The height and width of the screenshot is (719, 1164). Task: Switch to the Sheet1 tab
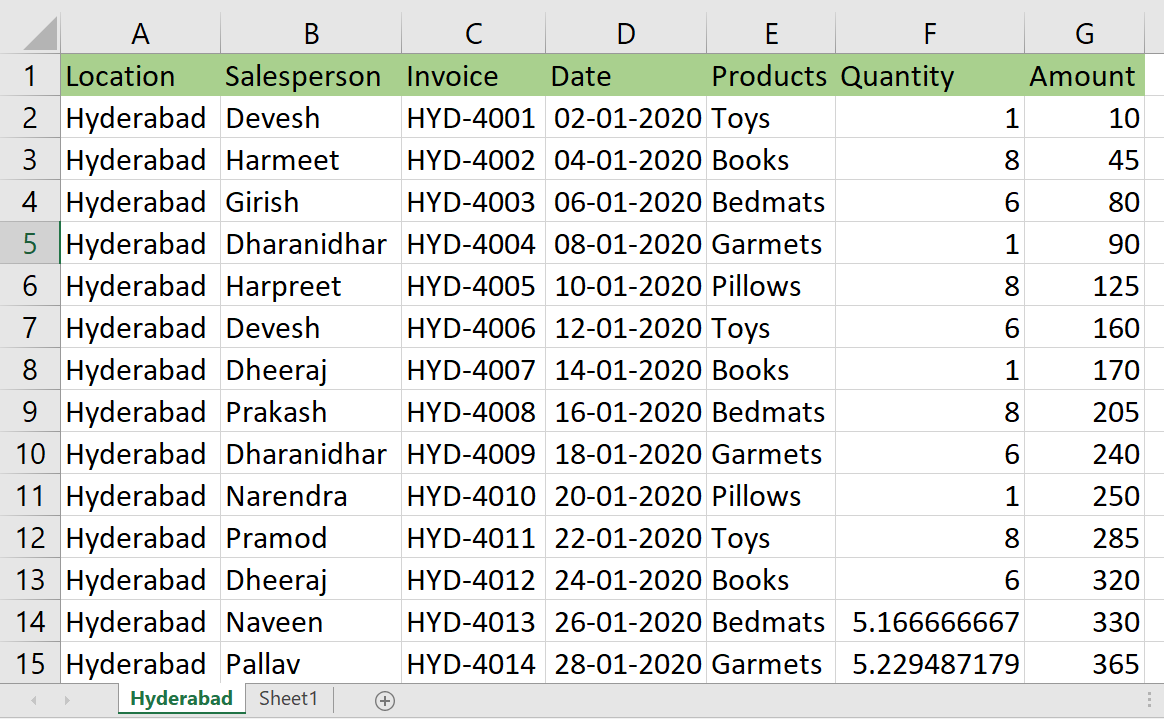coord(287,699)
